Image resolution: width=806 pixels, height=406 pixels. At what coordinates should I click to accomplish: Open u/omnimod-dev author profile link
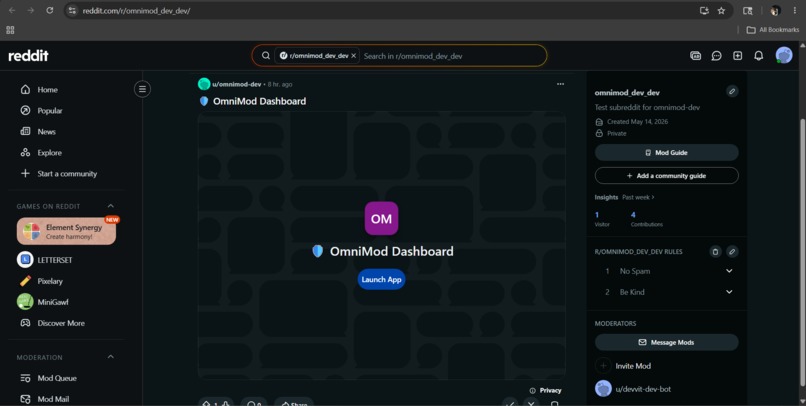point(237,84)
